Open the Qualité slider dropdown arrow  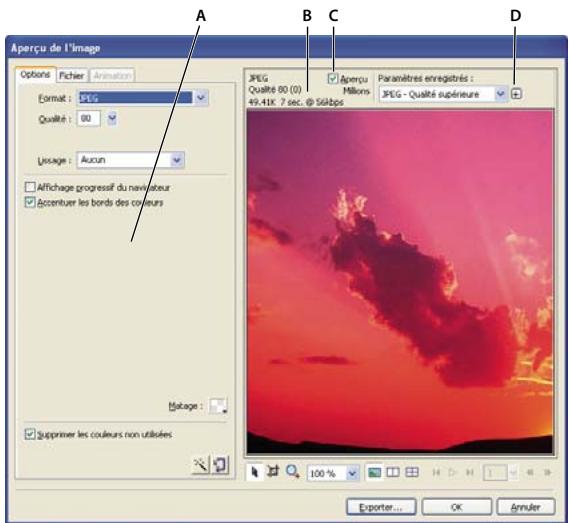click(112, 118)
